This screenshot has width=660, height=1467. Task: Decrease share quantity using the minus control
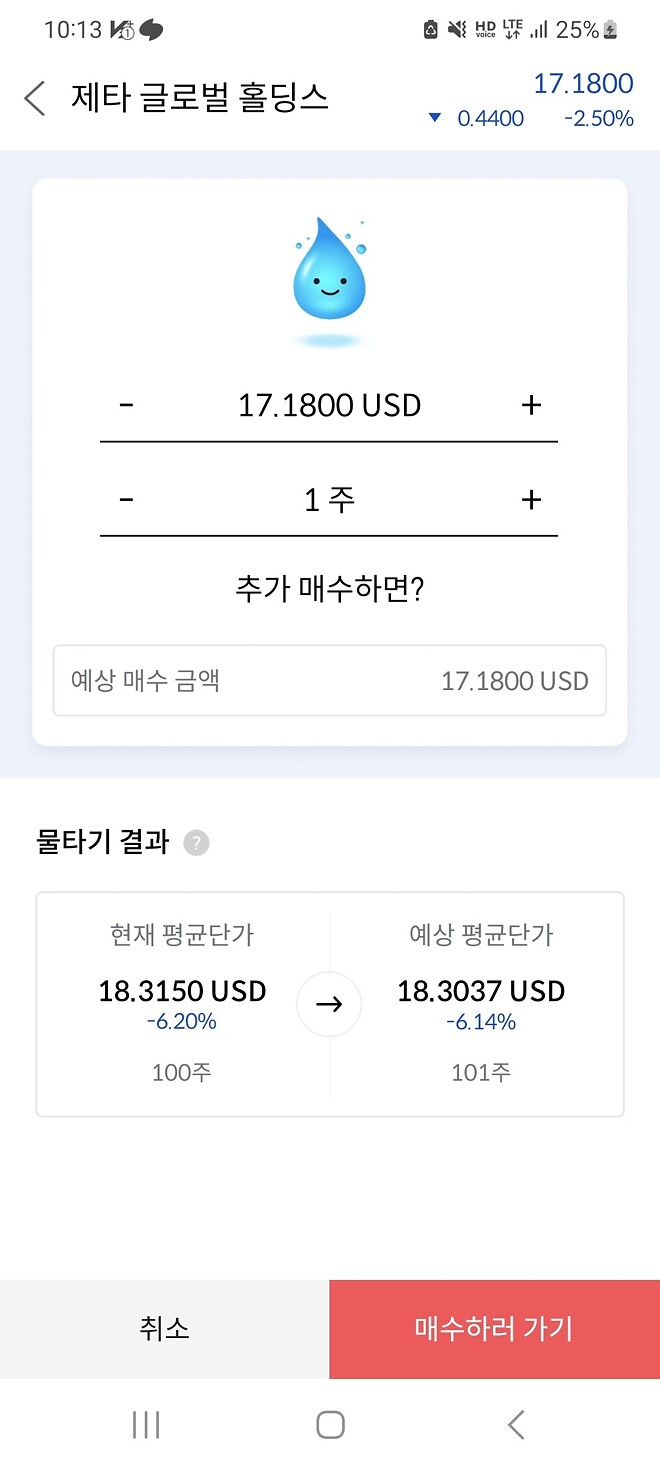126,499
